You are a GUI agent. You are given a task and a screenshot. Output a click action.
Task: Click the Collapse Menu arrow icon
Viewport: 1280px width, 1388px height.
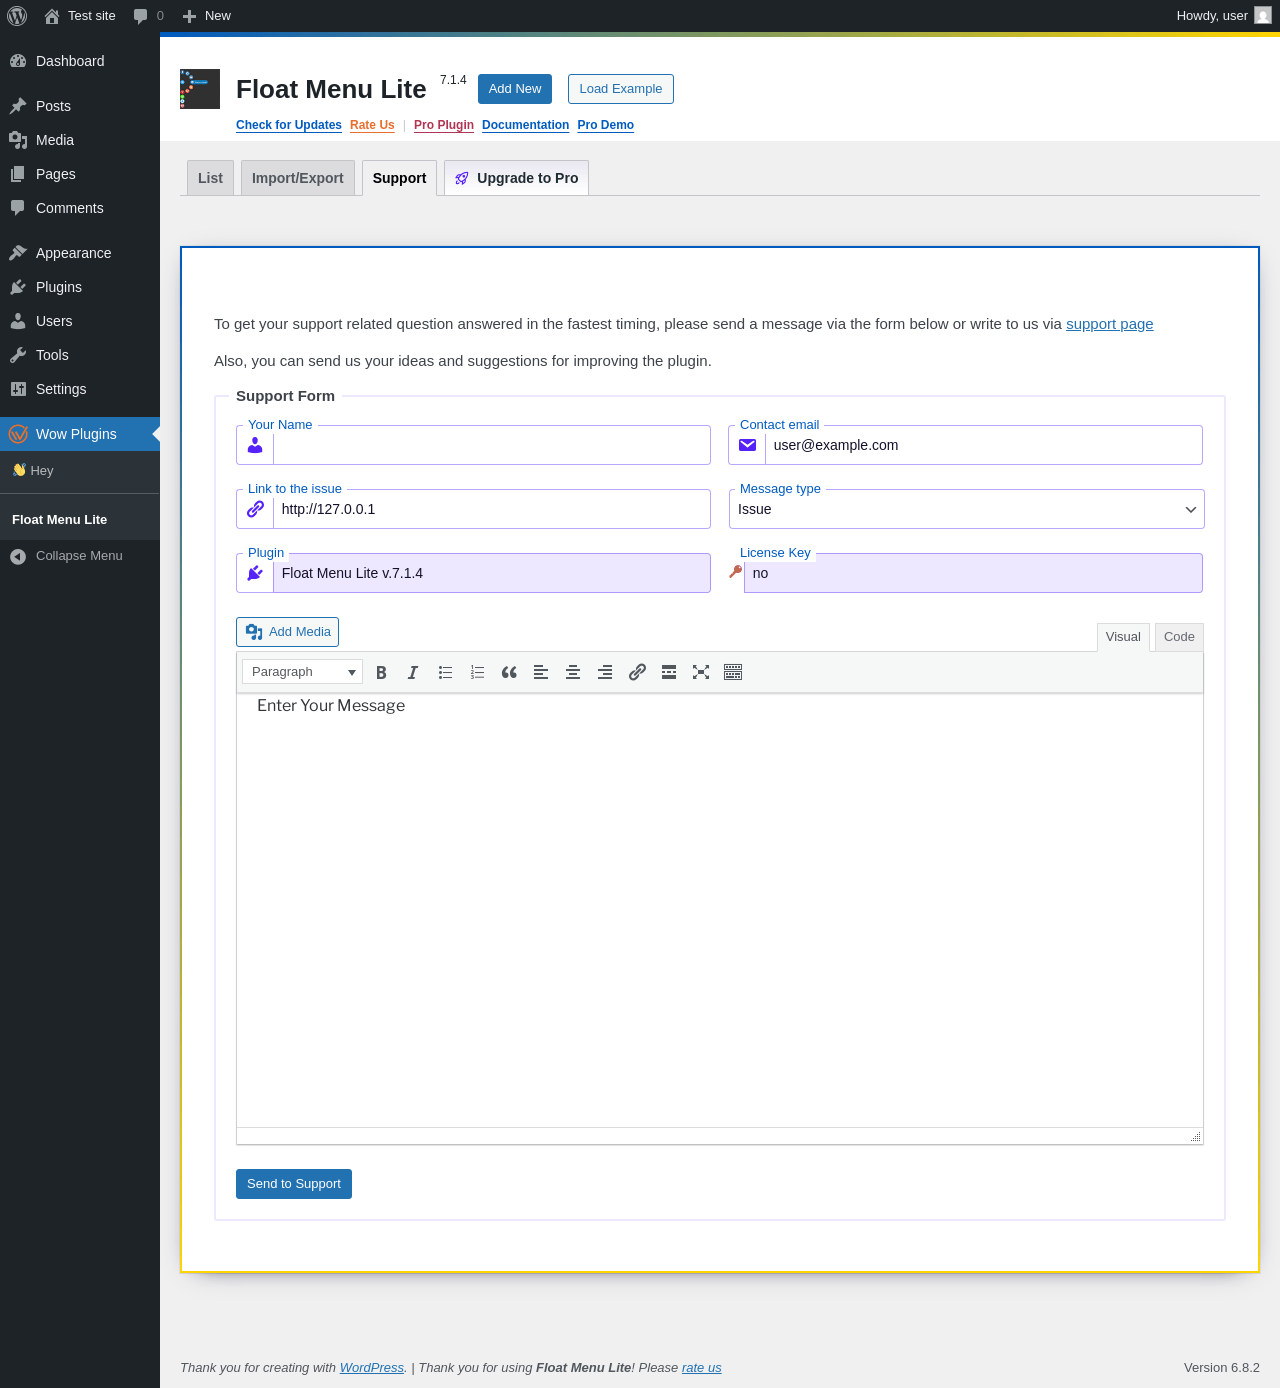coord(18,556)
